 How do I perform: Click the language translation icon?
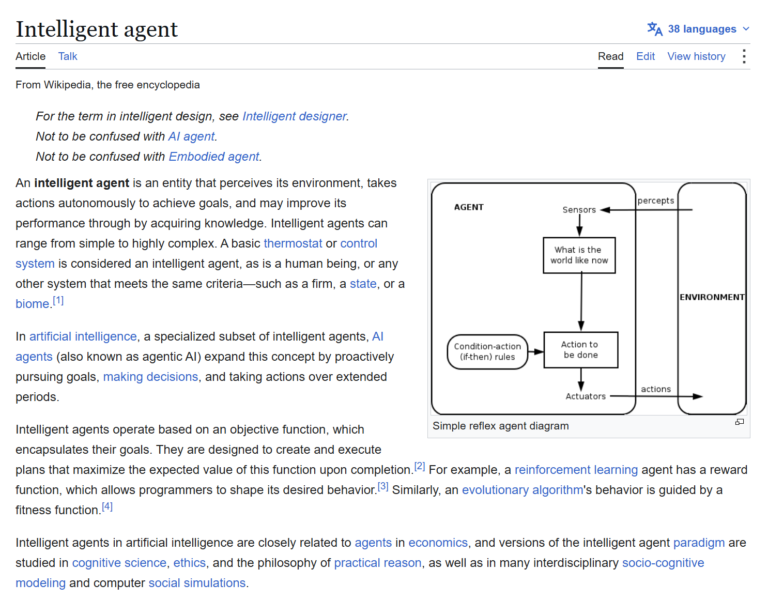[655, 29]
